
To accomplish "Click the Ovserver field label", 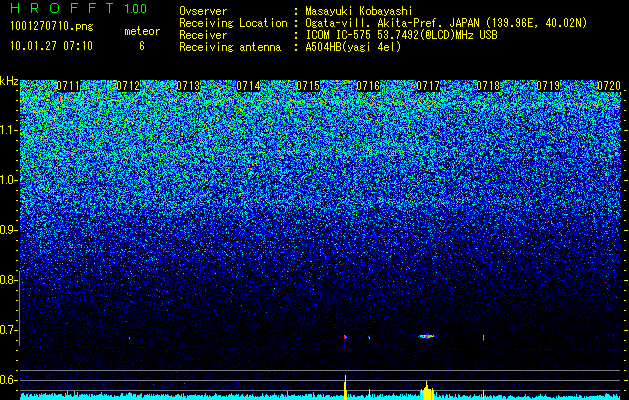I will coord(203,11).
